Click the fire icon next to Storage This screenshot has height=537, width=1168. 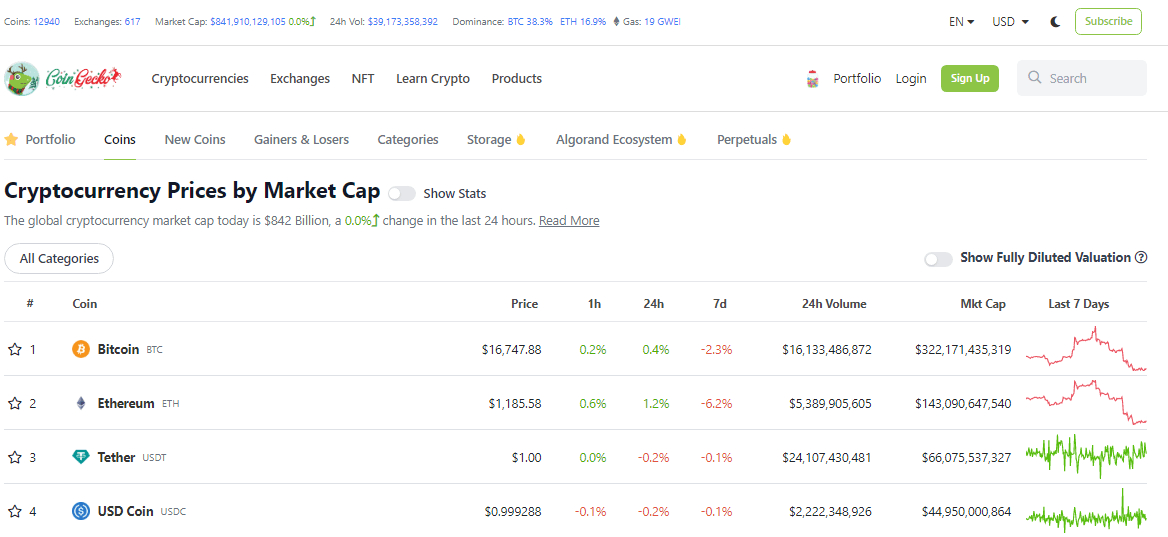tap(521, 139)
